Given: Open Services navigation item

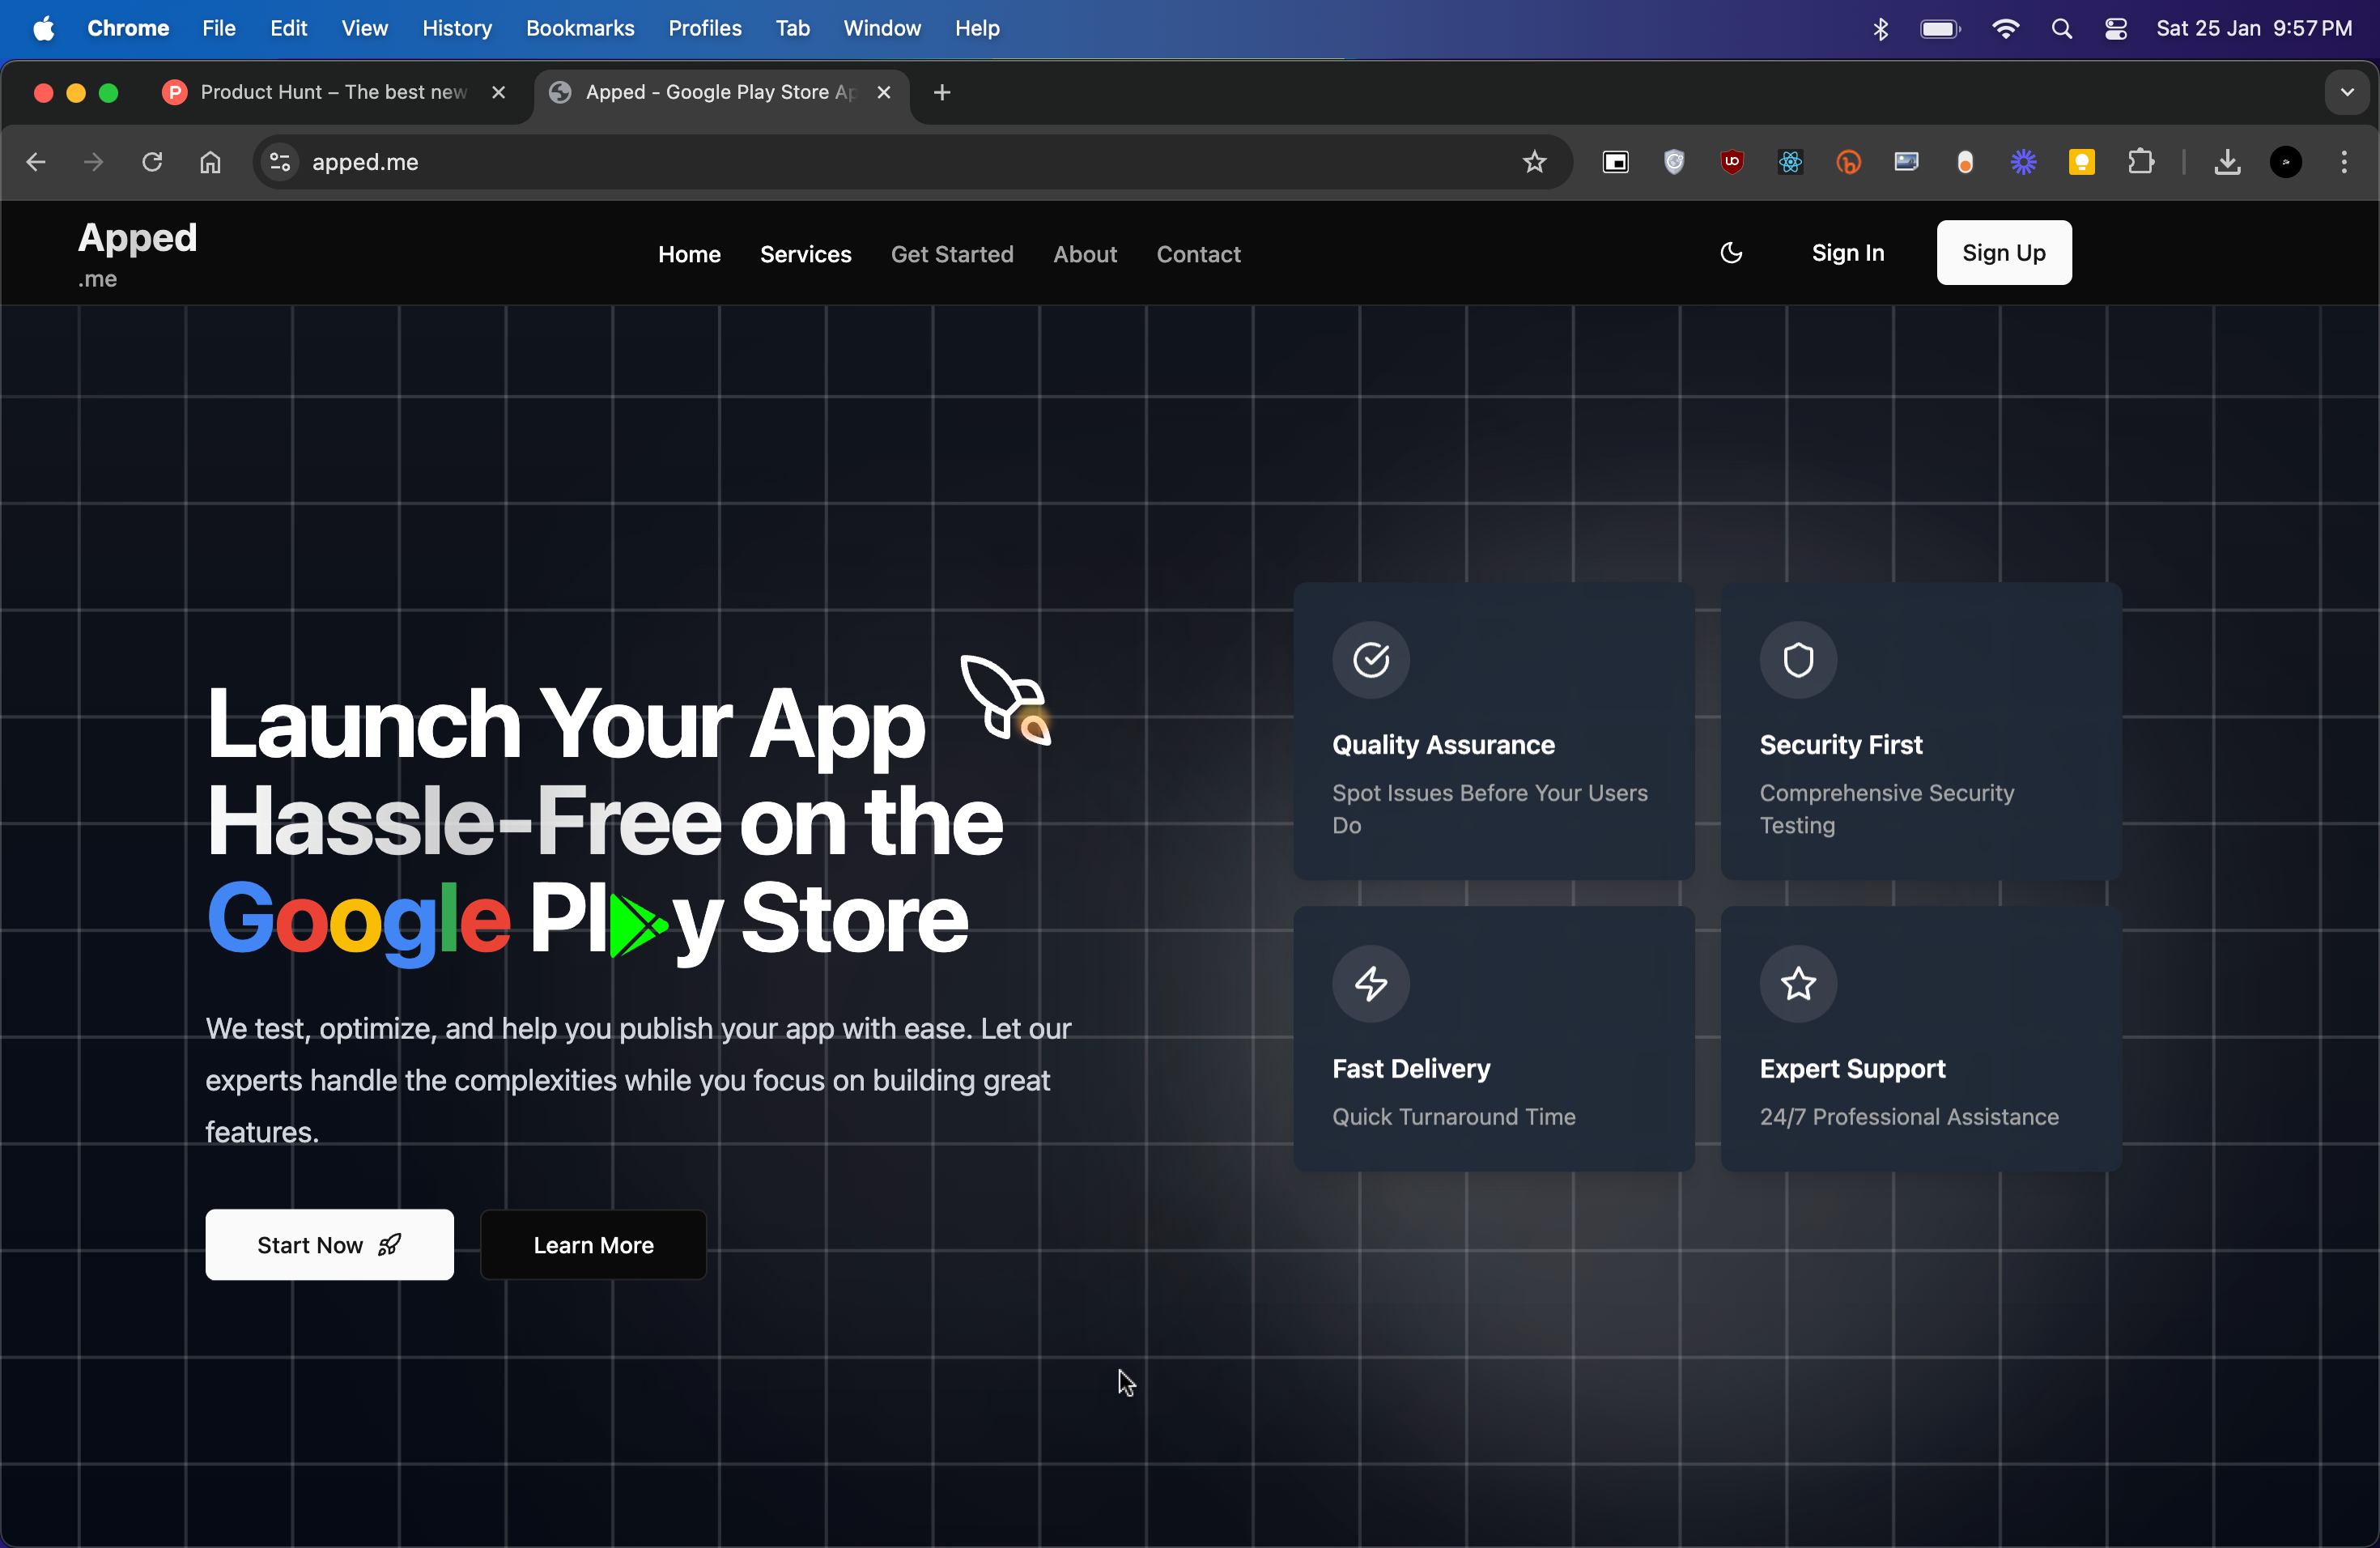Looking at the screenshot, I should 805,254.
